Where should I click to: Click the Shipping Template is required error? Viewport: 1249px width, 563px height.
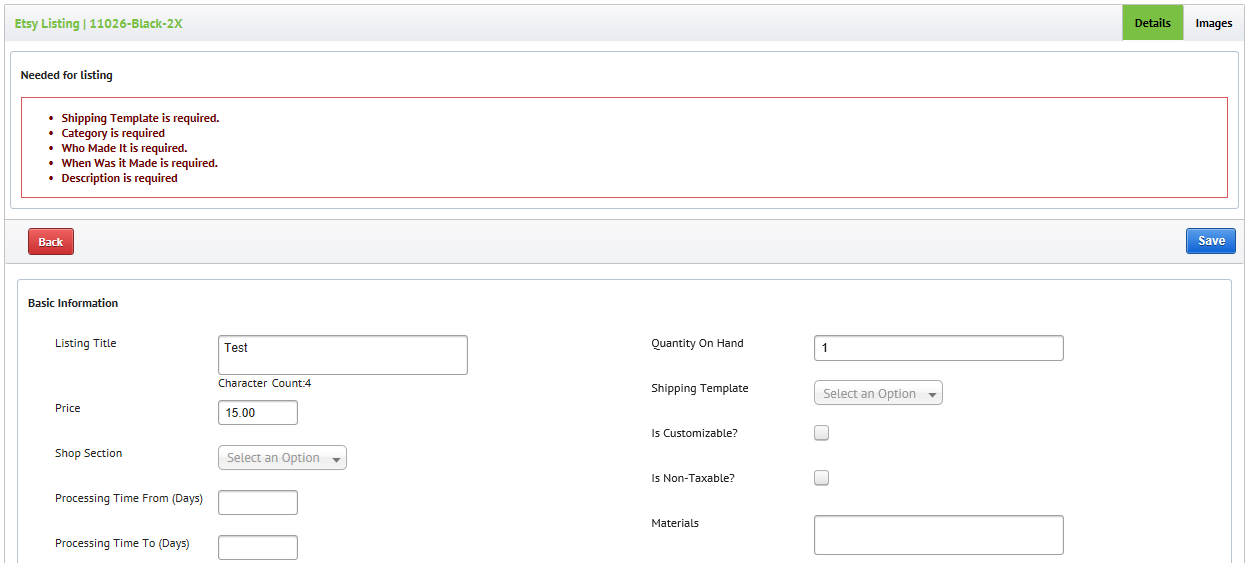[x=140, y=118]
